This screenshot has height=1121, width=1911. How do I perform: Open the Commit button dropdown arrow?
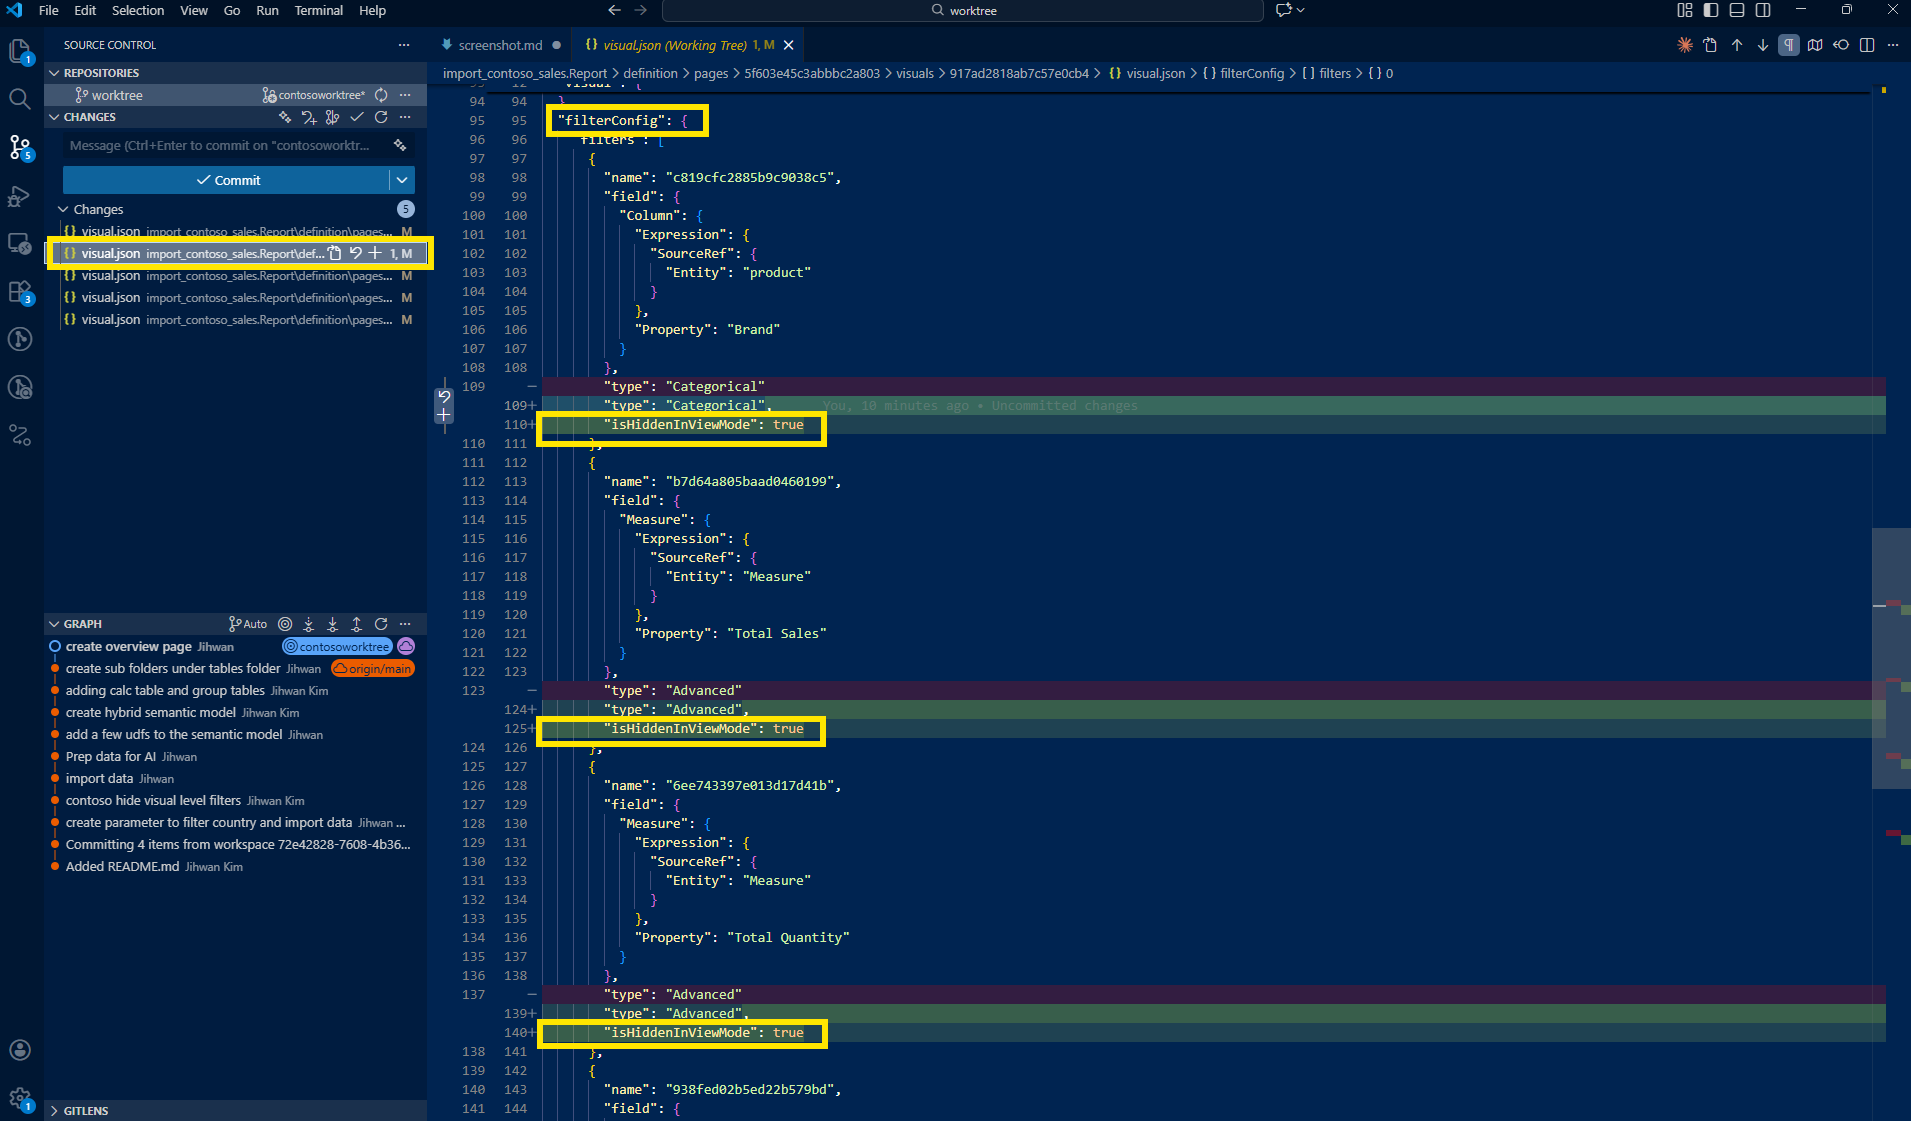[402, 180]
